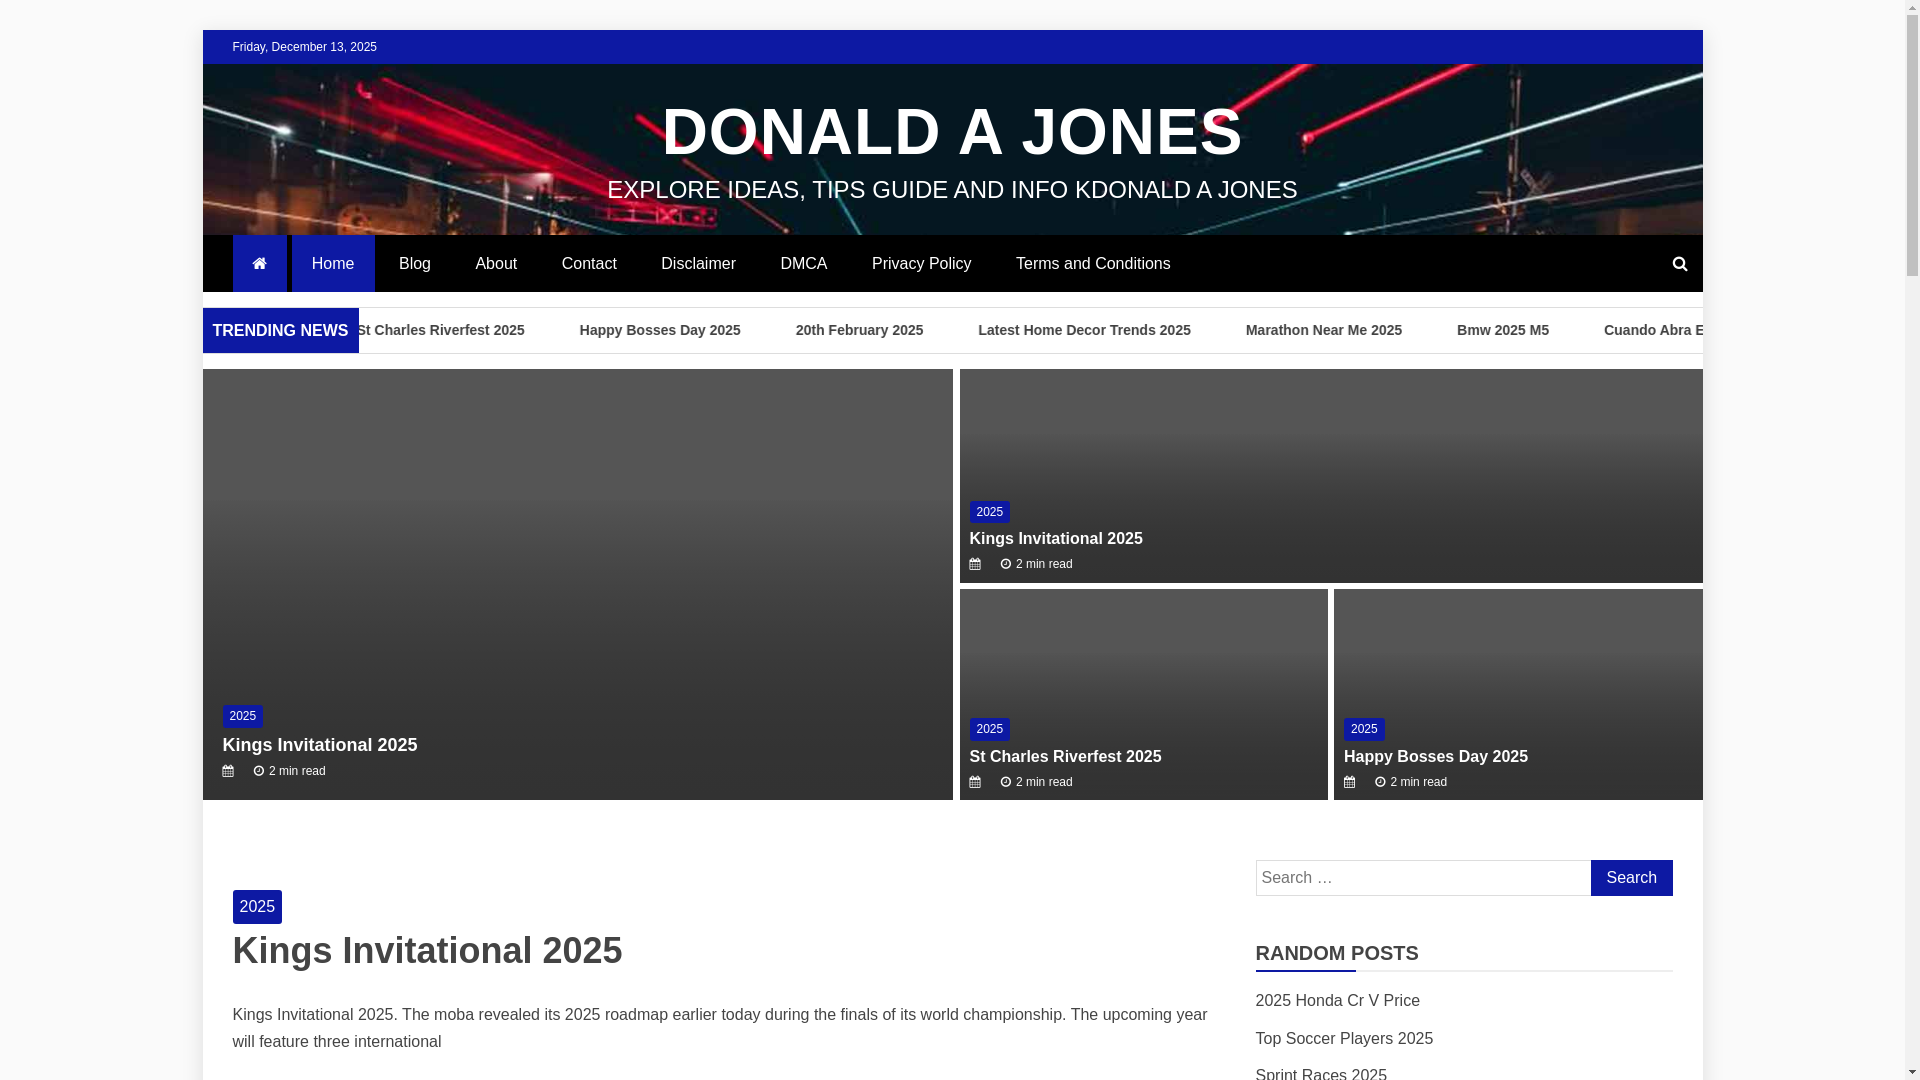Image resolution: width=1920 pixels, height=1080 pixels.
Task: Click clock icon under Happy Bosses Day card
Action: coord(1380,782)
